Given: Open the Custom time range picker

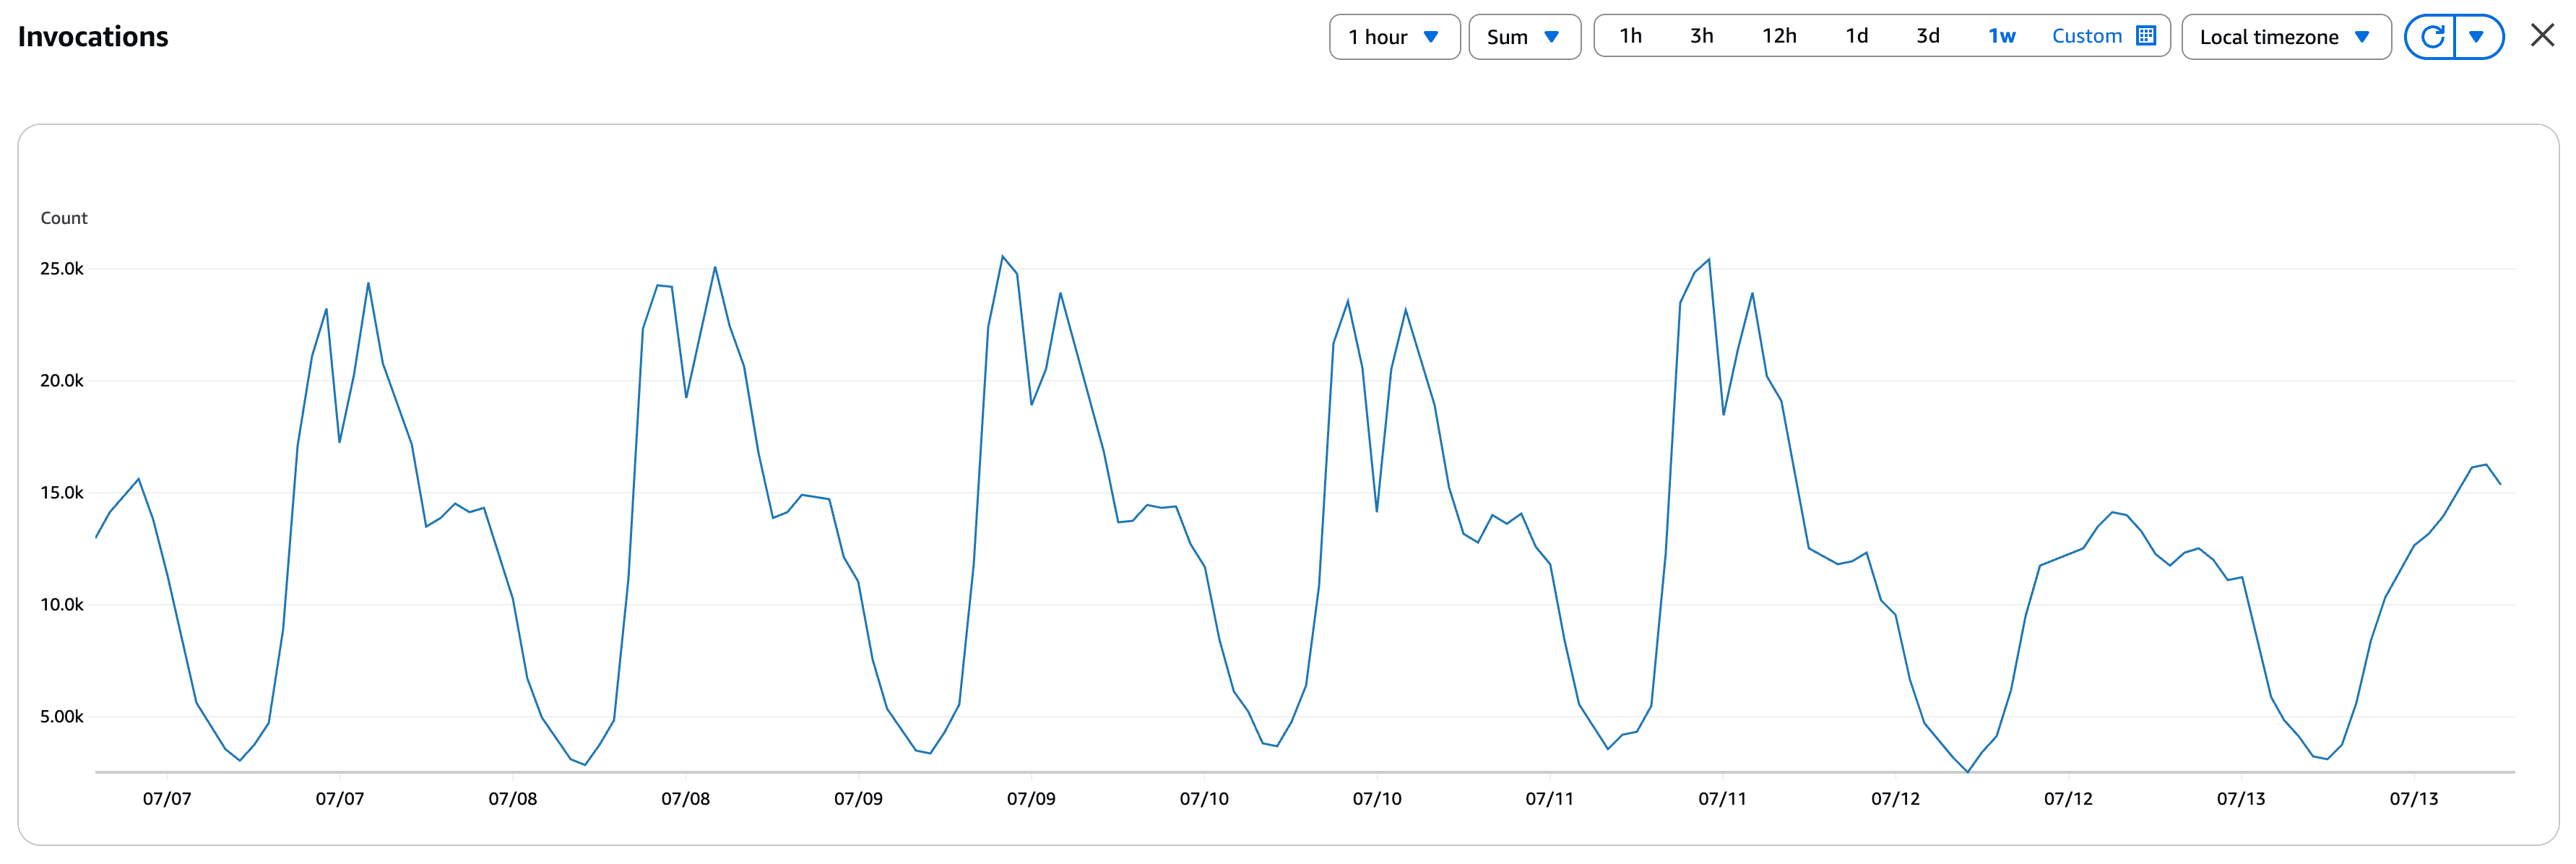Looking at the screenshot, I should tap(2086, 37).
